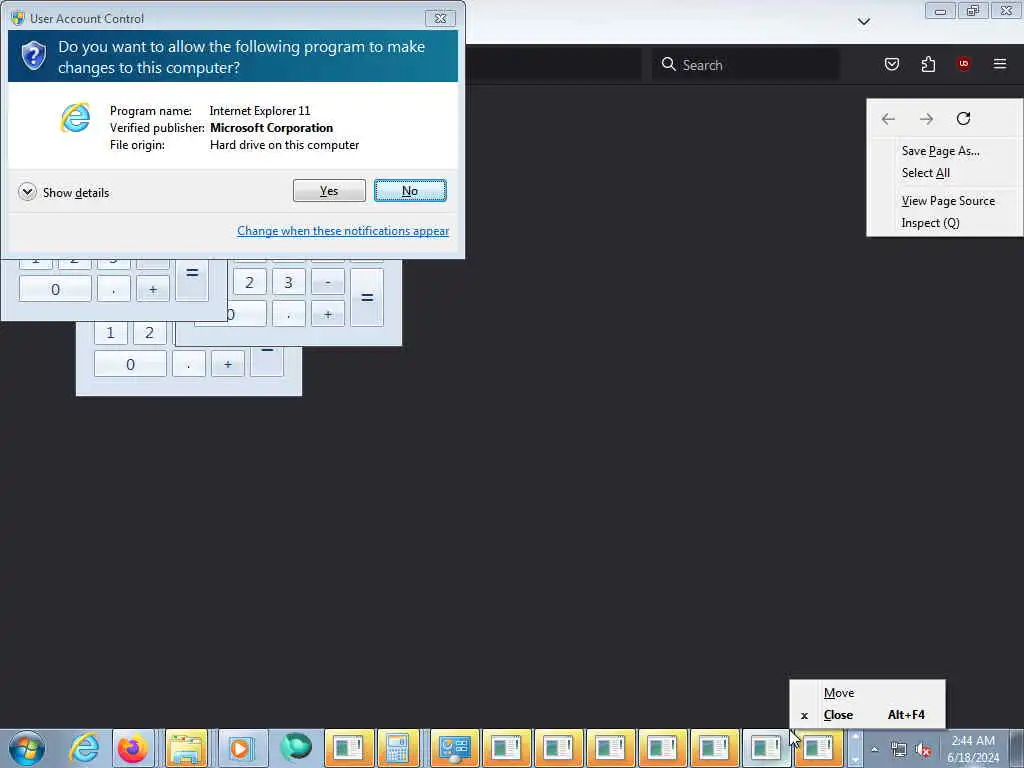Switch to Firefox from the taskbar
This screenshot has width=1024, height=768.
133,748
